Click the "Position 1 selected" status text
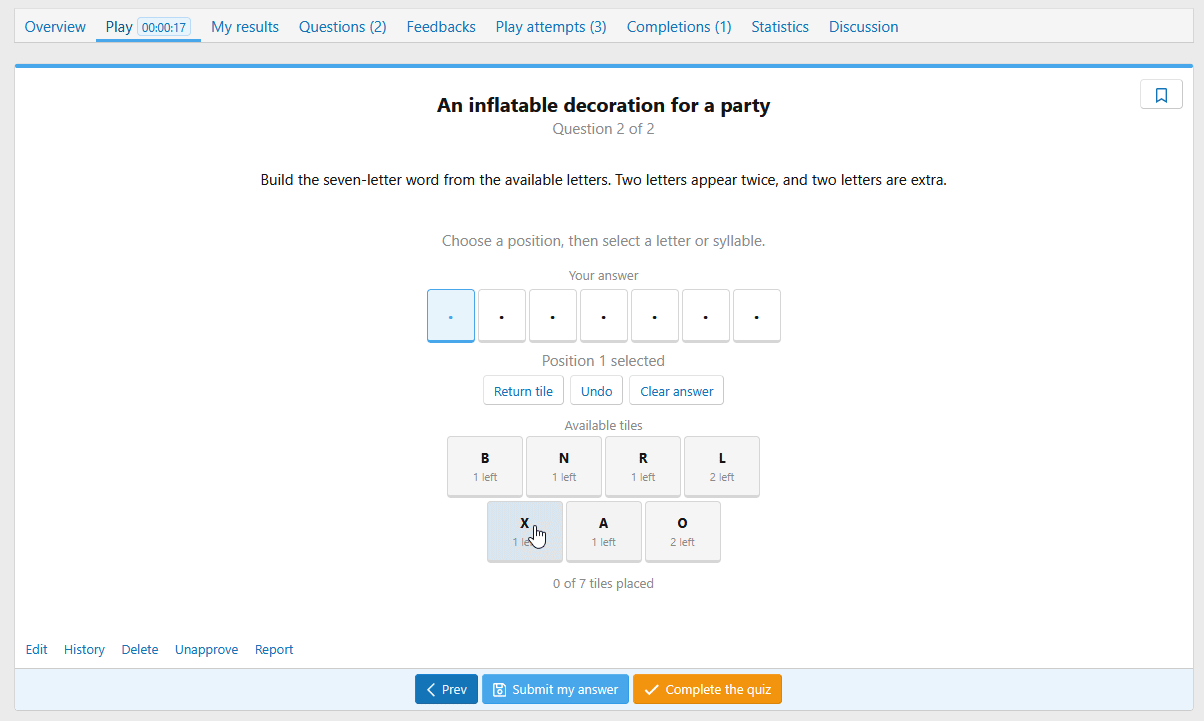 coord(603,361)
